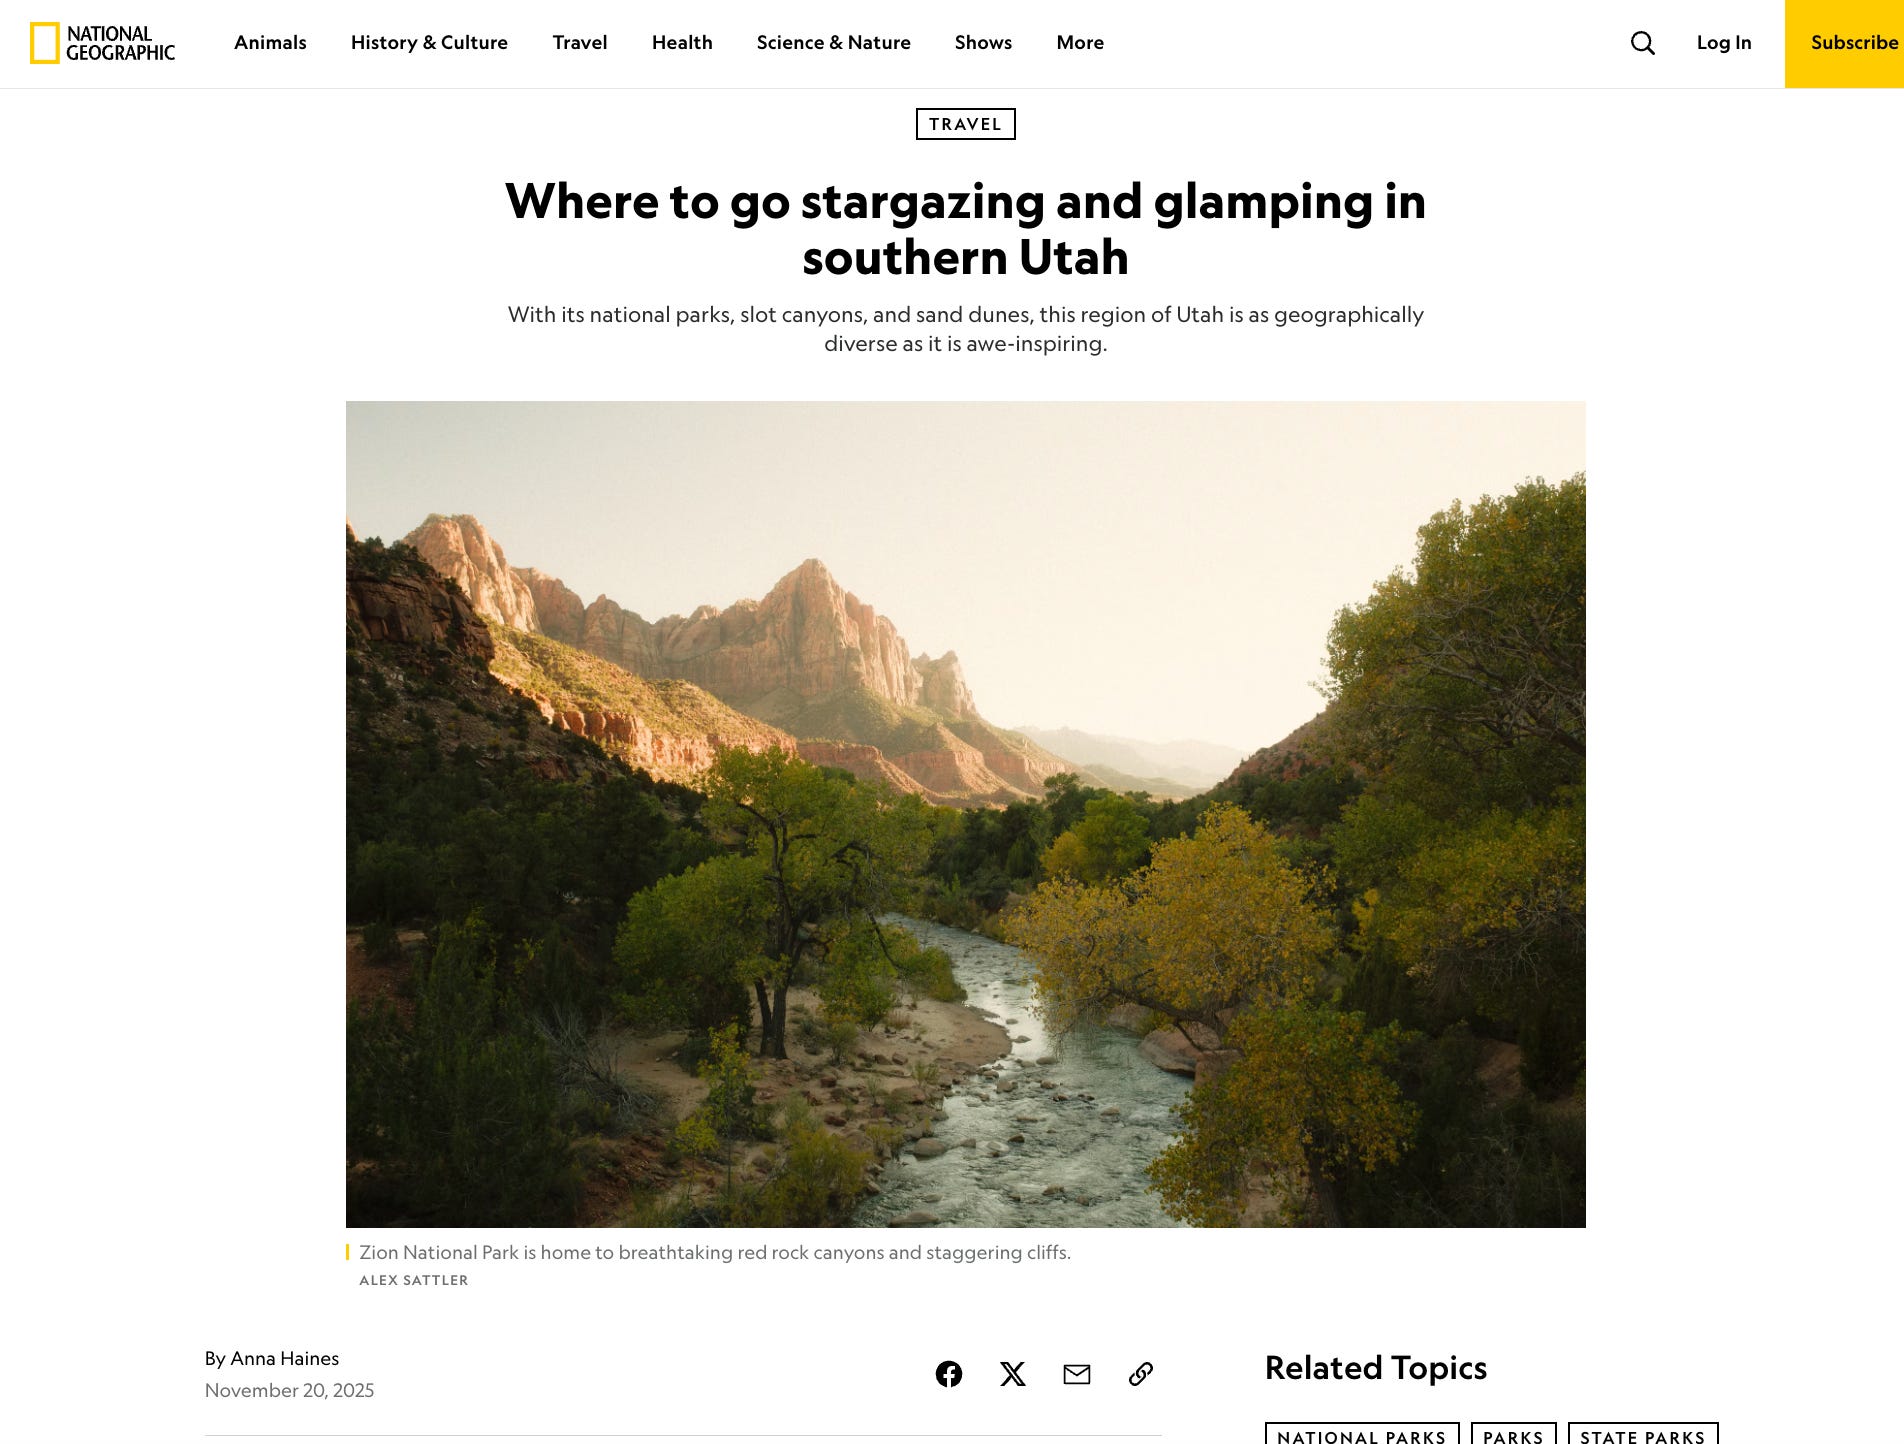Open the Health section
The width and height of the screenshot is (1904, 1444).
click(682, 43)
